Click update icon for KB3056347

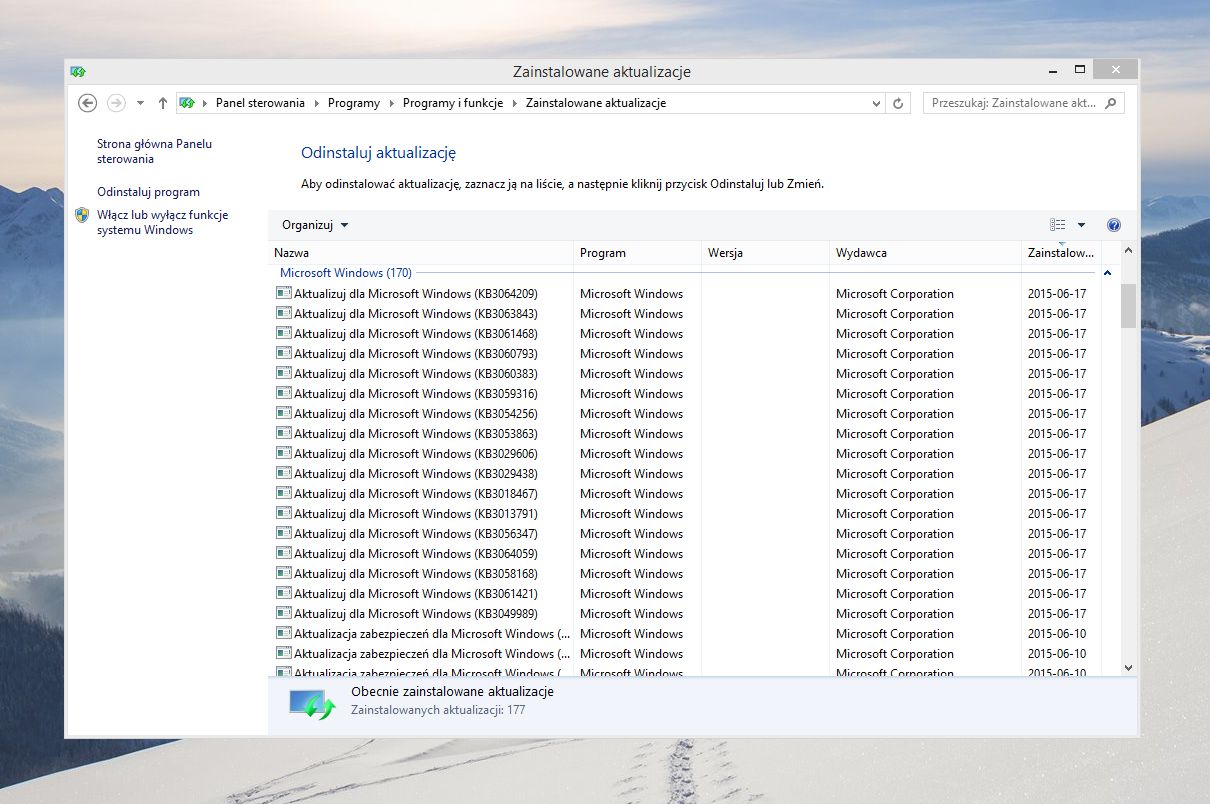coord(284,533)
